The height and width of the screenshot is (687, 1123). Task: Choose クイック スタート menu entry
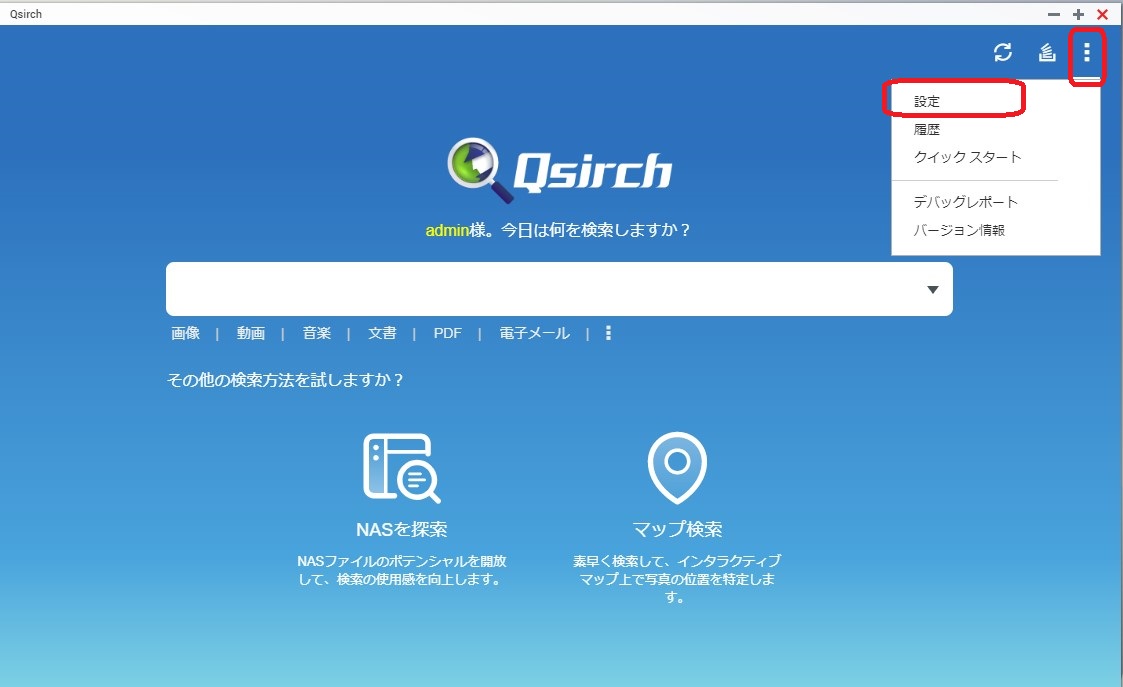tap(968, 157)
